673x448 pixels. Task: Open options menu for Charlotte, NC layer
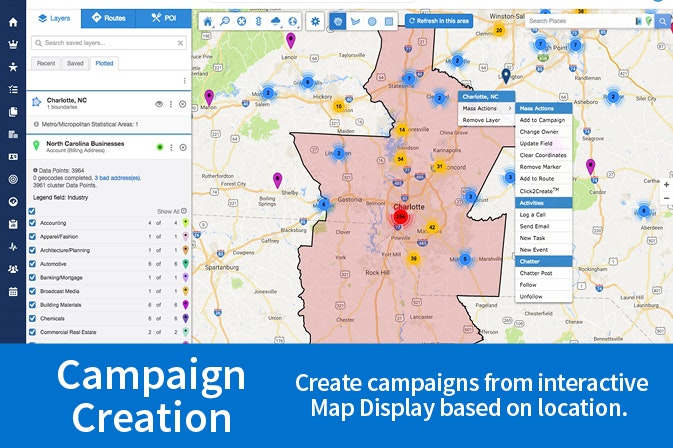(x=171, y=104)
